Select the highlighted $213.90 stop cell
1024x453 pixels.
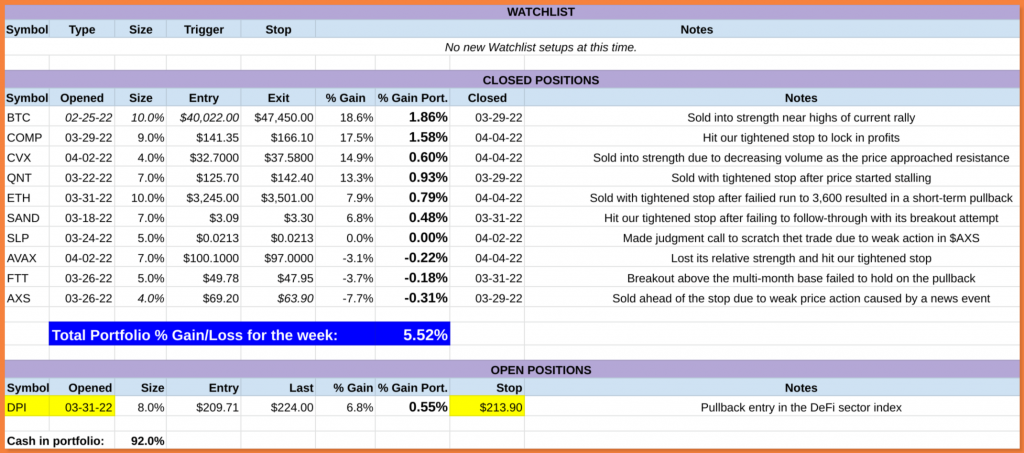click(x=487, y=407)
